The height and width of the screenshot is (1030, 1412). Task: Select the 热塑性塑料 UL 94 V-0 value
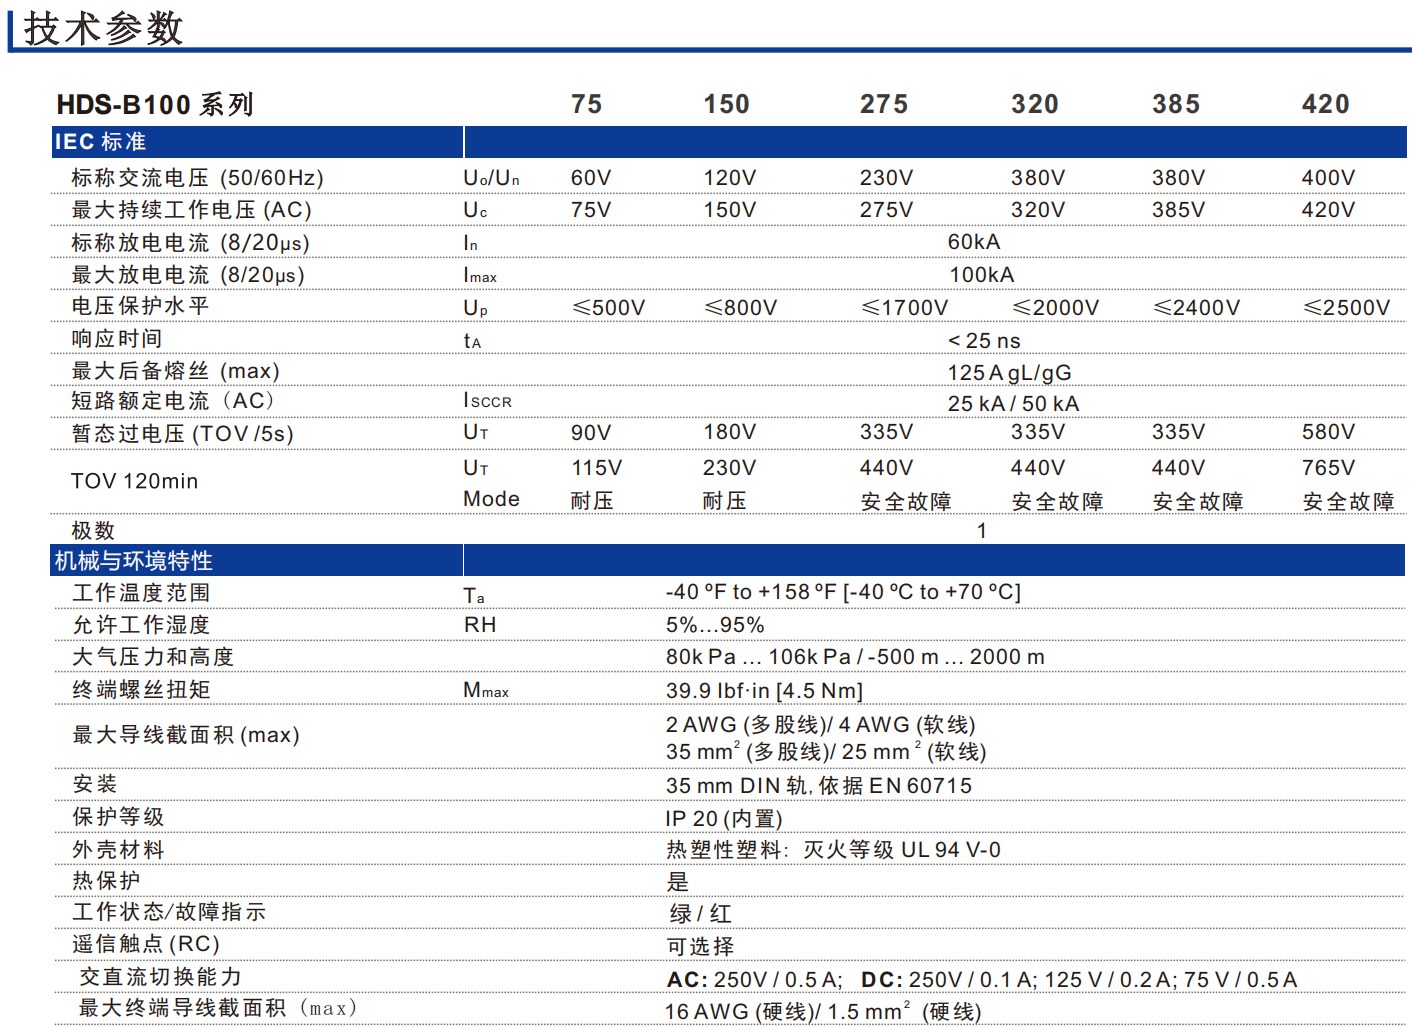click(x=833, y=850)
